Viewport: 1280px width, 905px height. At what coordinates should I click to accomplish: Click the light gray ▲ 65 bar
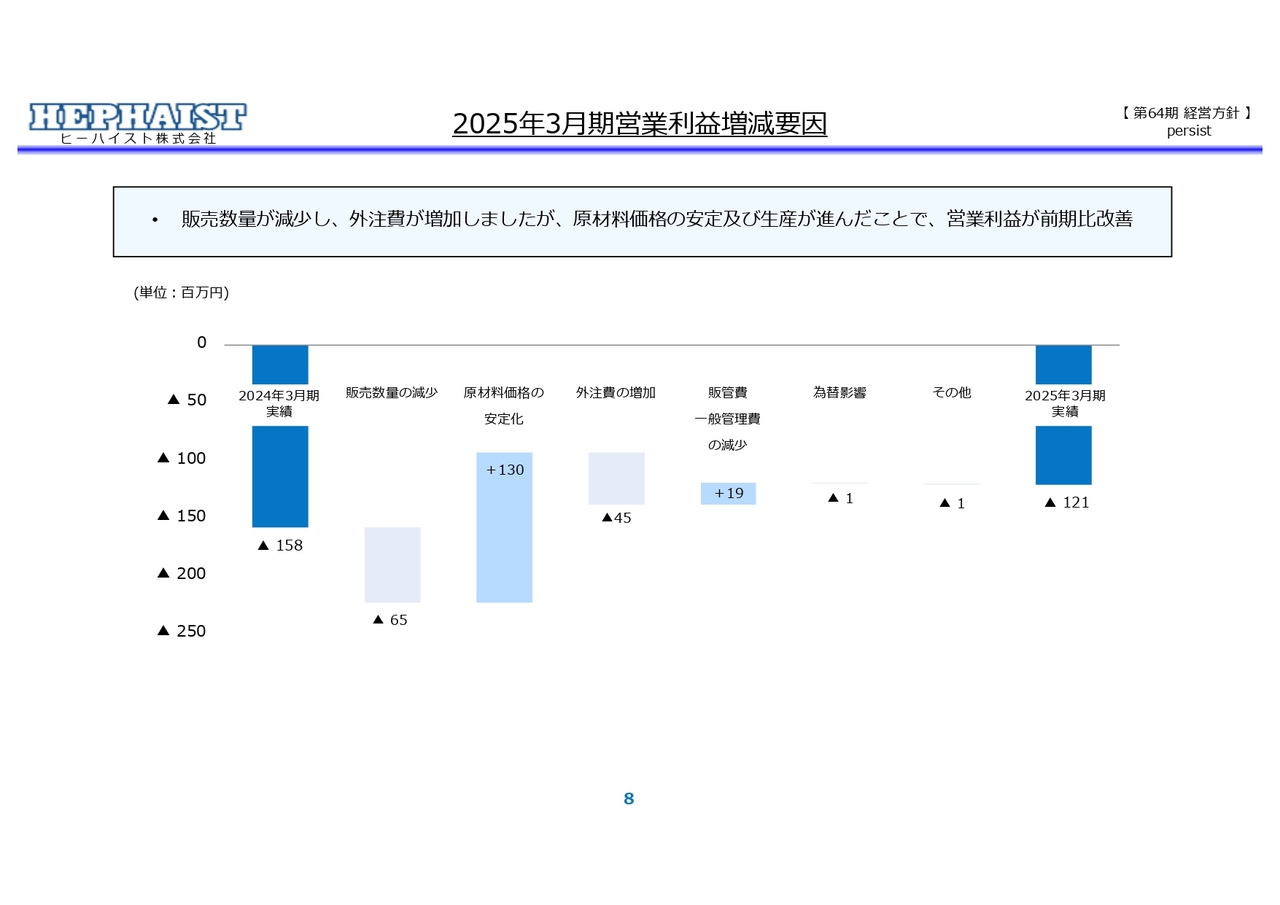coord(392,565)
